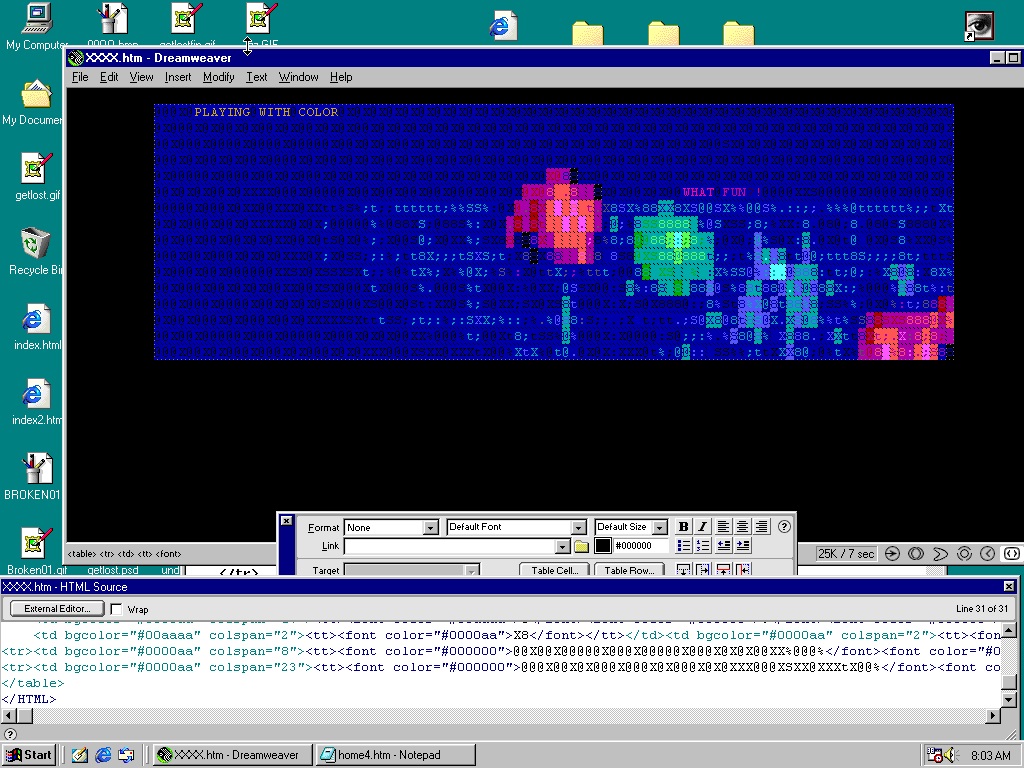Select the <td> tag in tag selector
This screenshot has width=1024, height=768.
123,554
